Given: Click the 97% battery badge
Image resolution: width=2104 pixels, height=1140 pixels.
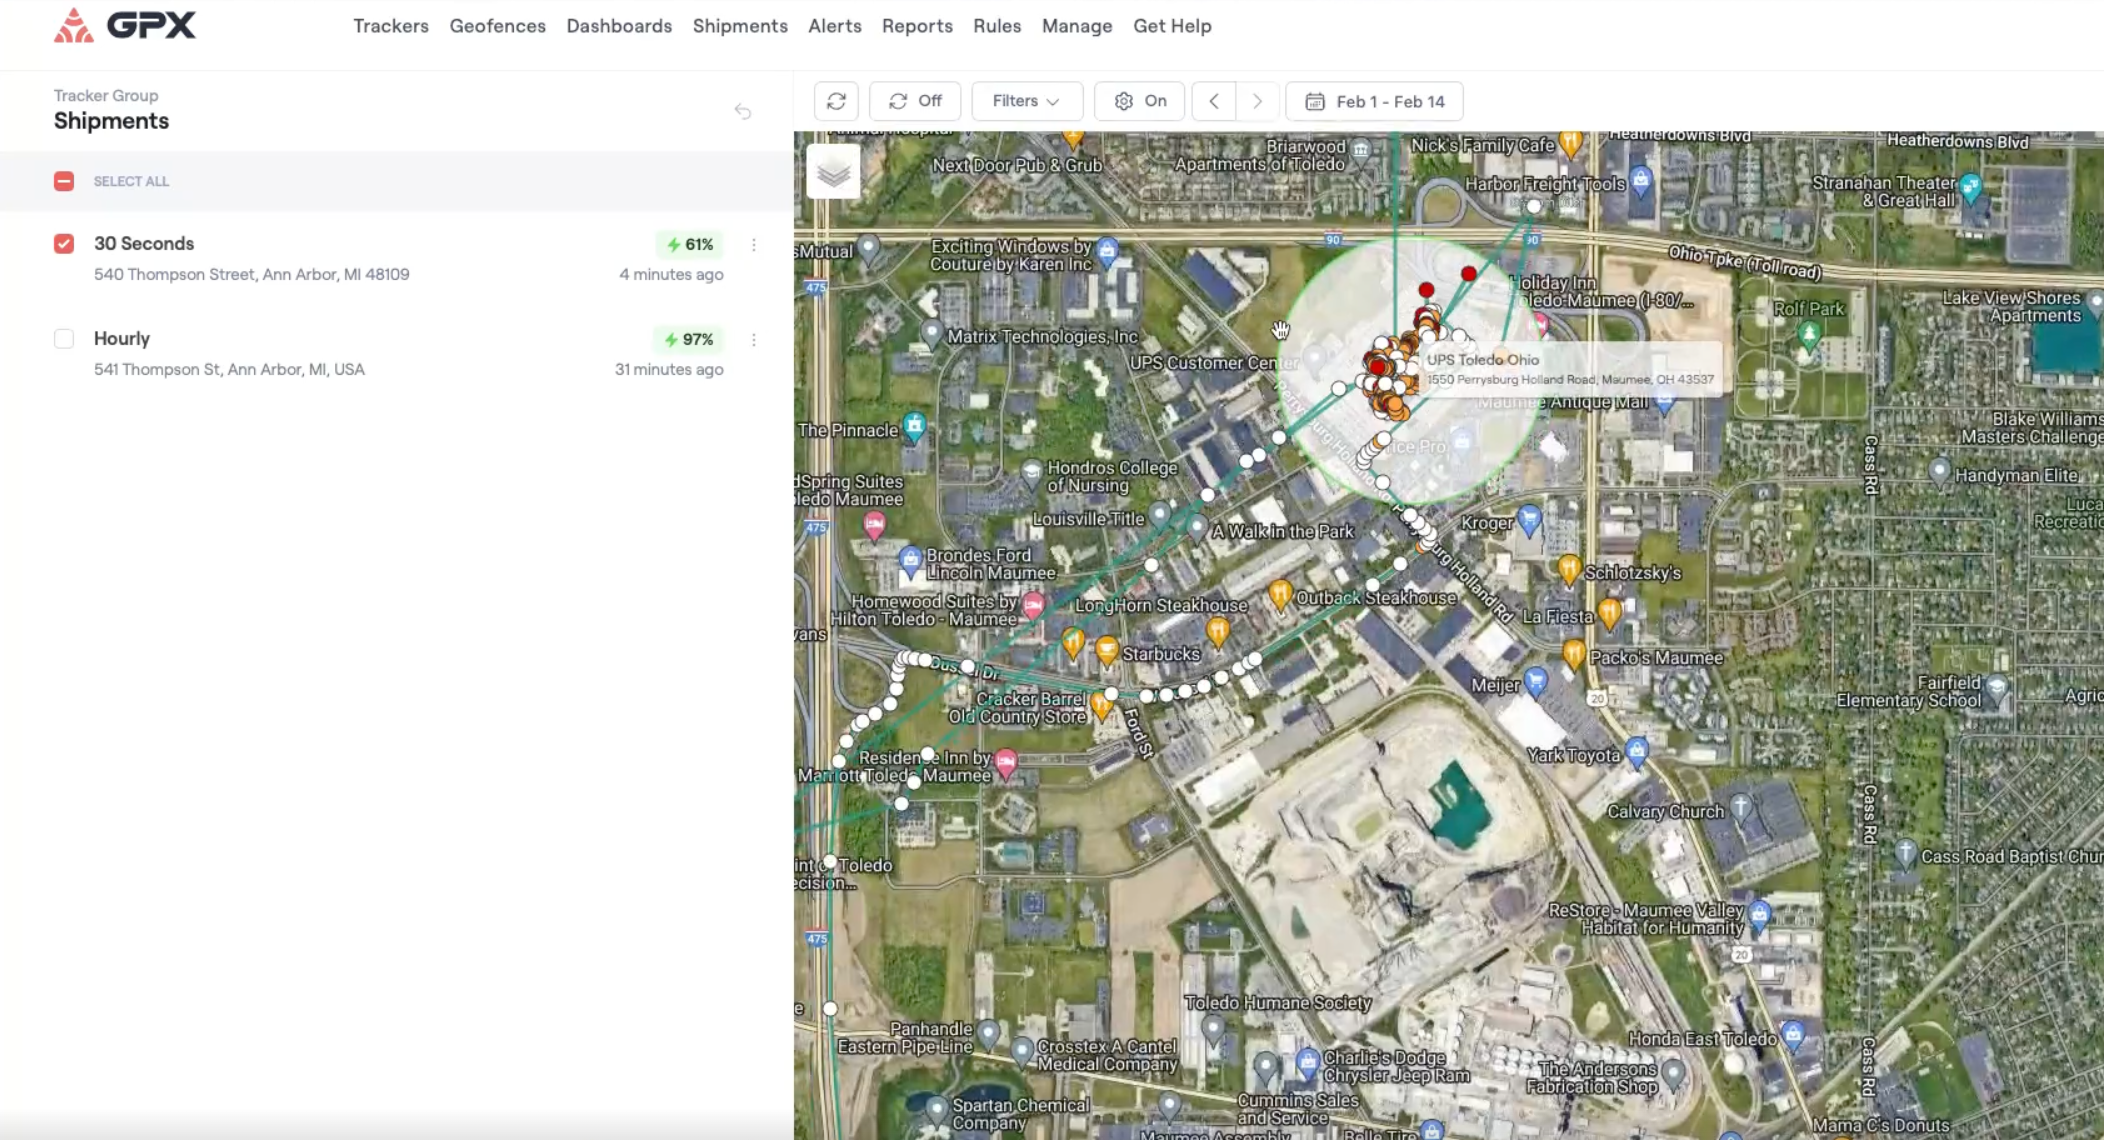Looking at the screenshot, I should tap(690, 339).
